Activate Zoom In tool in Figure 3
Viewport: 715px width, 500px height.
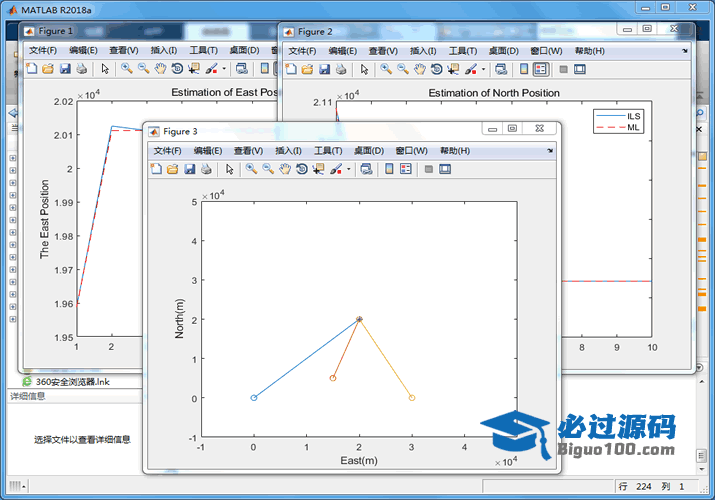(251, 169)
